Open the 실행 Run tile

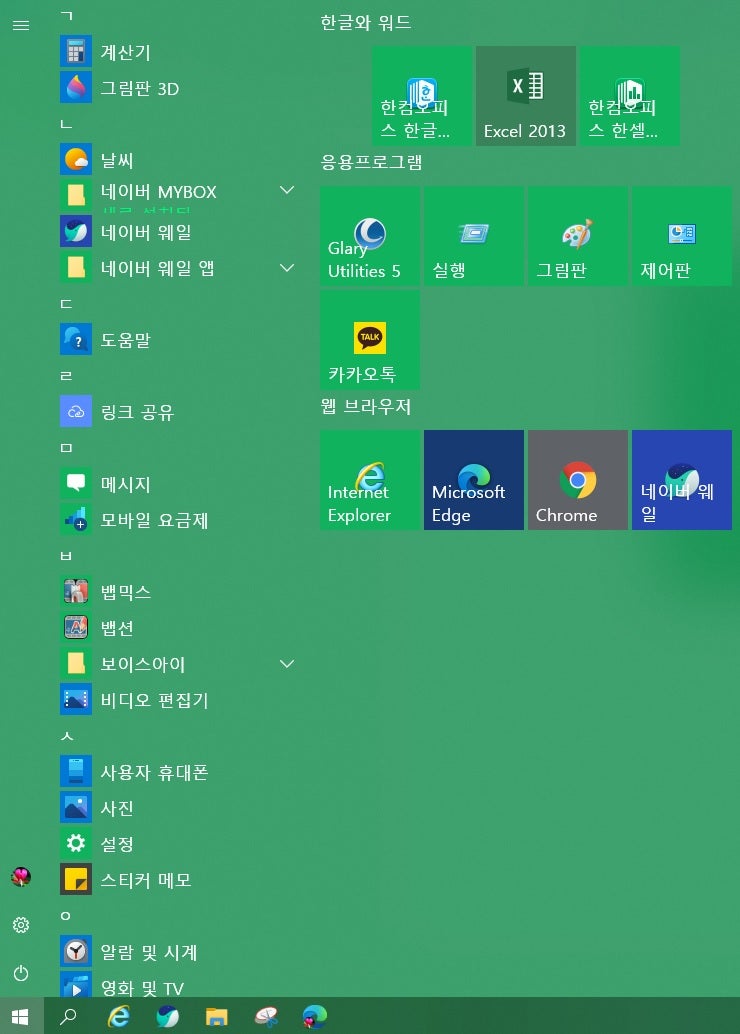[474, 236]
